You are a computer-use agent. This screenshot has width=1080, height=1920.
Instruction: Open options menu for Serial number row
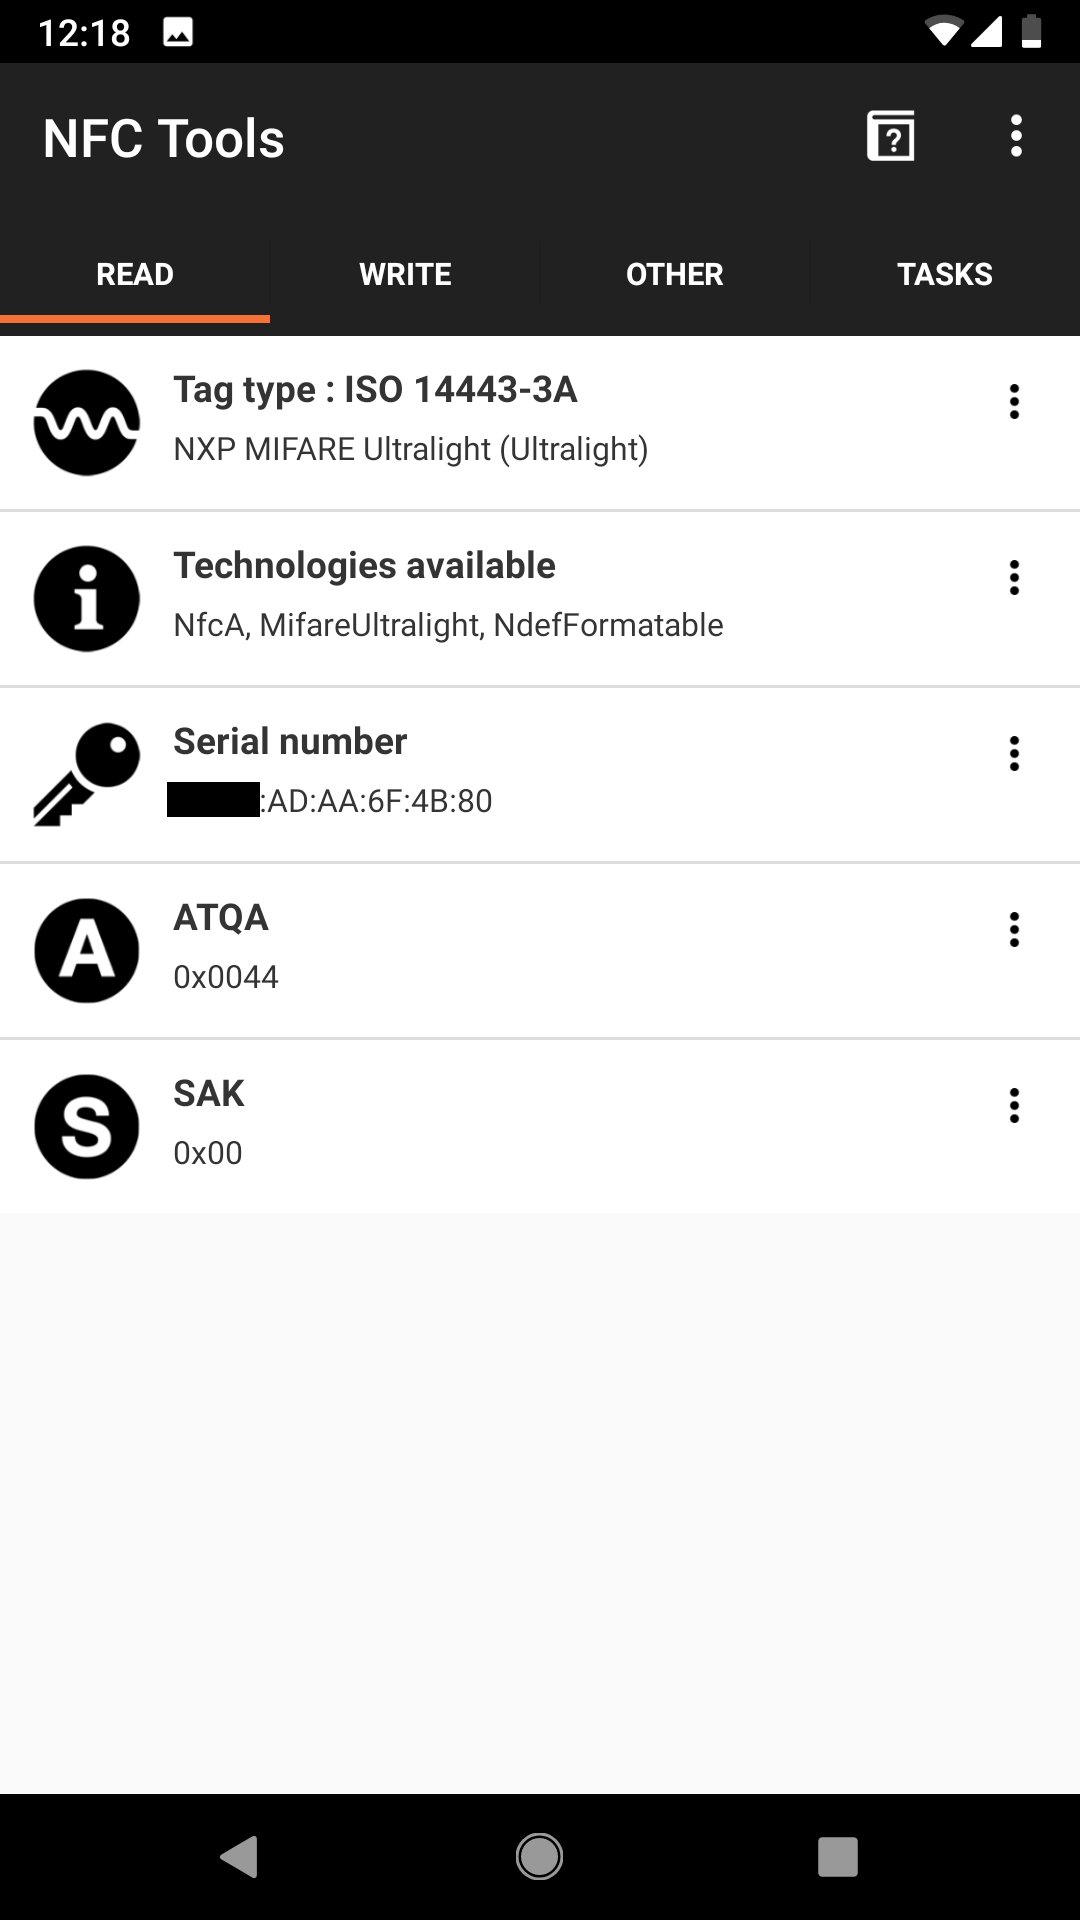pyautogui.click(x=1014, y=754)
